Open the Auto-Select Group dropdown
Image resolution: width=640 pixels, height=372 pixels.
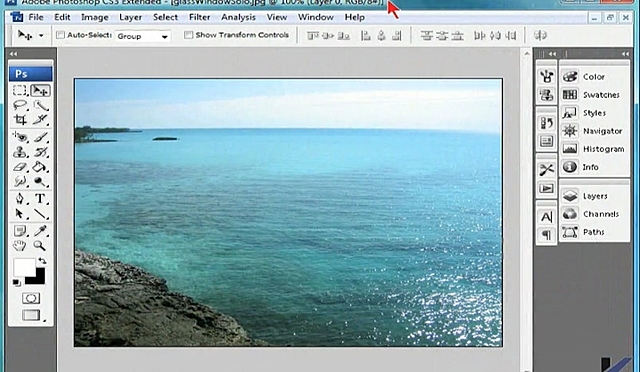click(142, 36)
